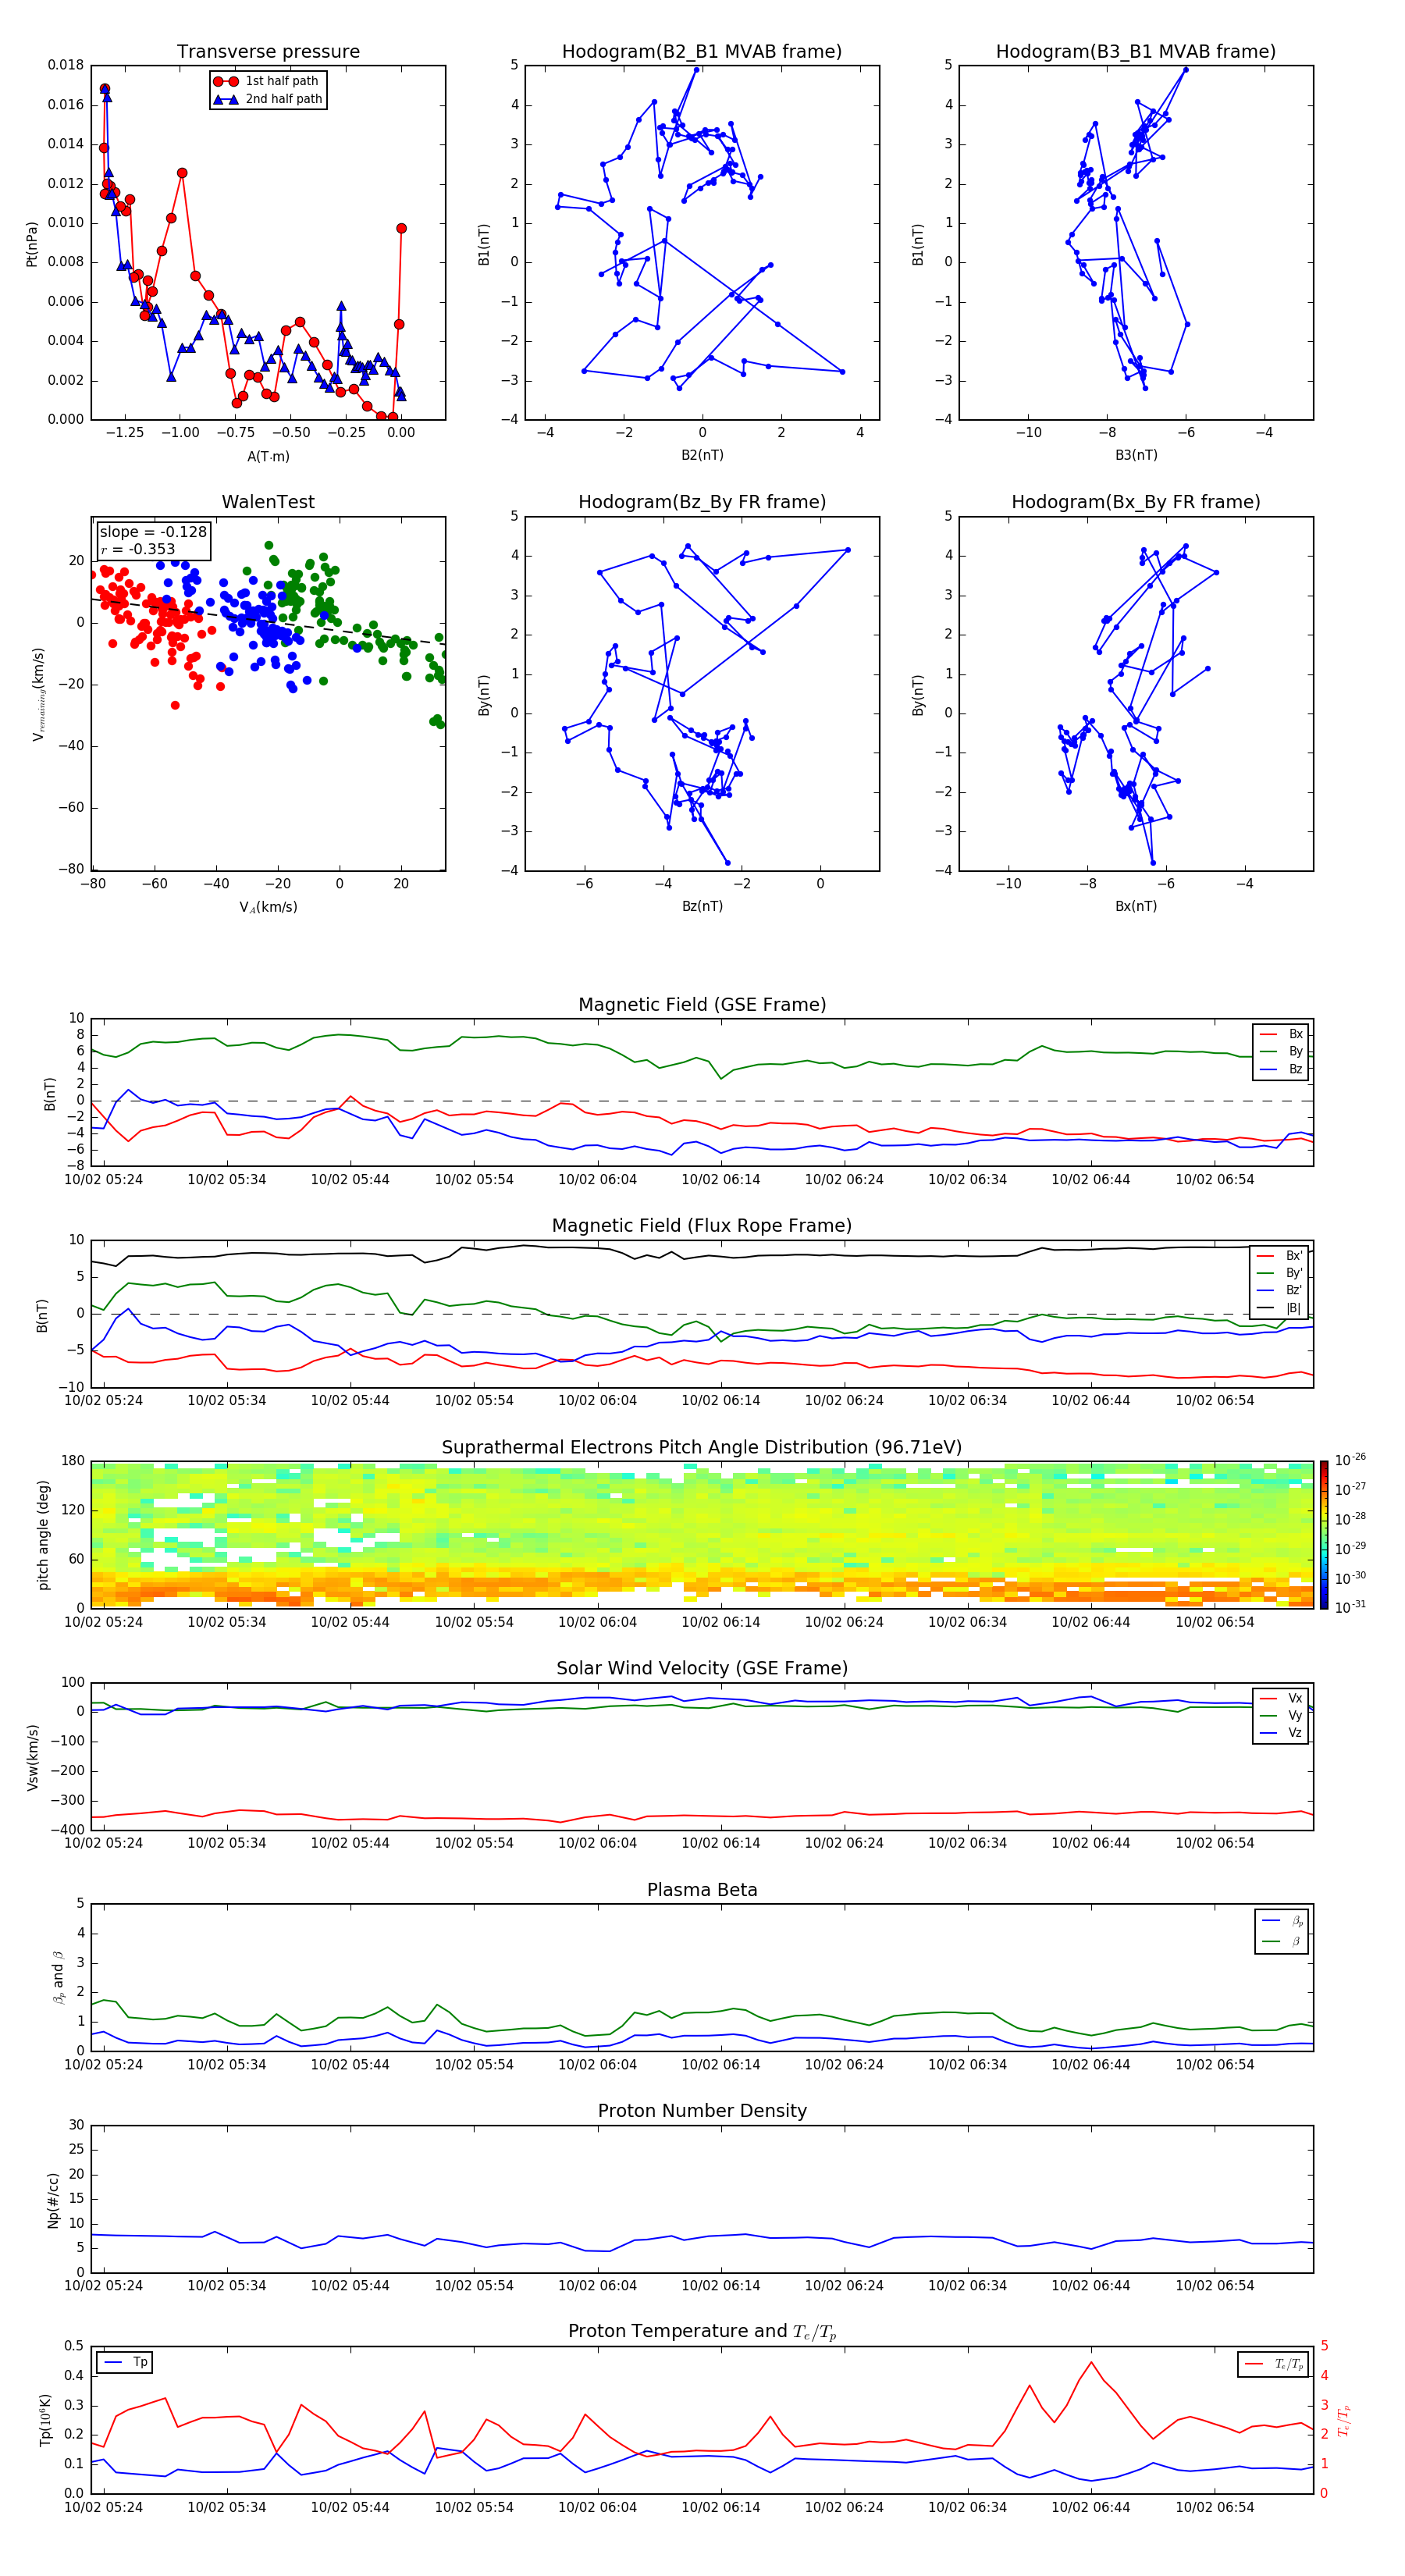Click the 'Bz' entry in GSE legend
Screen dimensions: 1405x2576
coord(1282,1069)
